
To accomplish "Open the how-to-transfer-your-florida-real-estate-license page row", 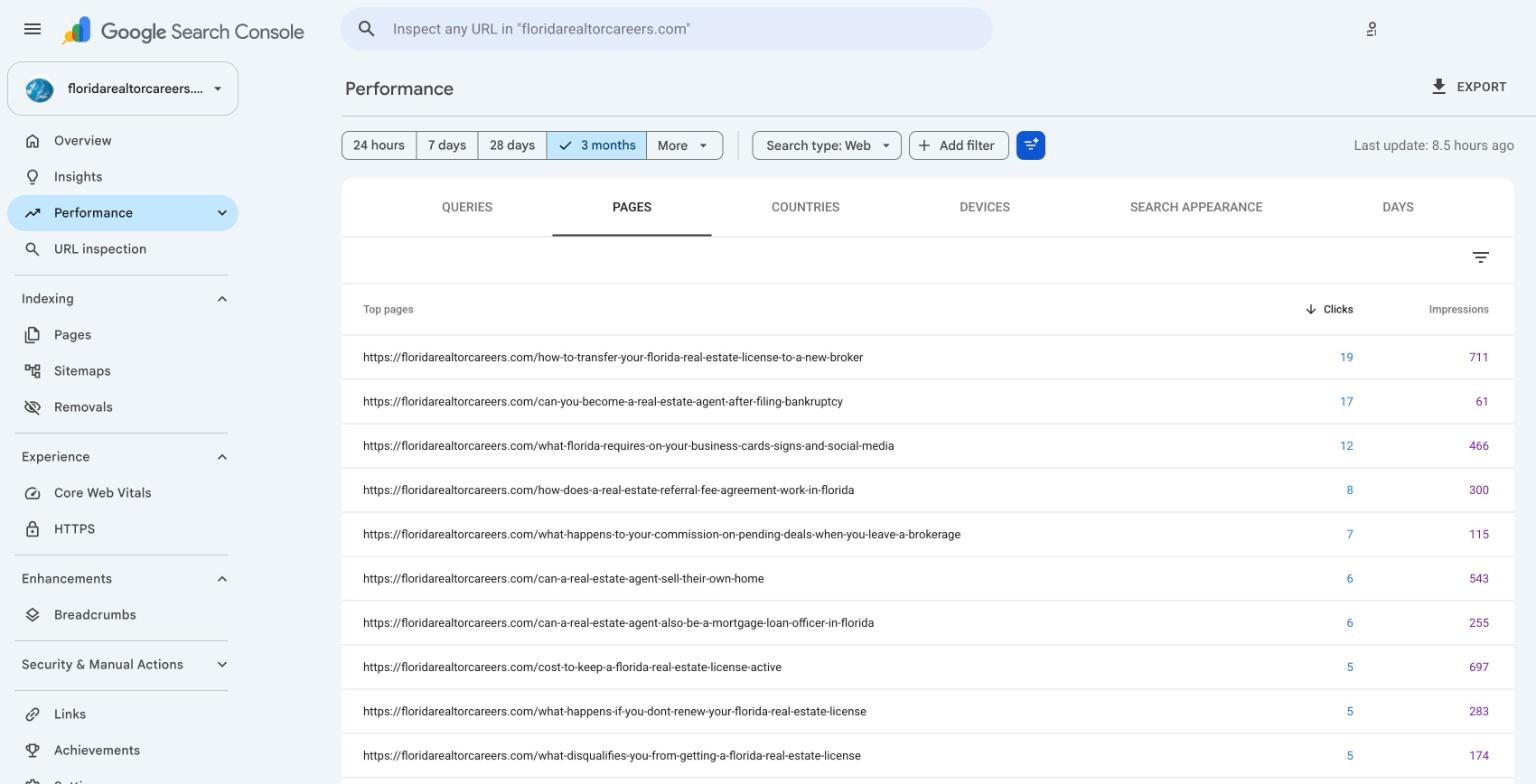I will (x=927, y=357).
